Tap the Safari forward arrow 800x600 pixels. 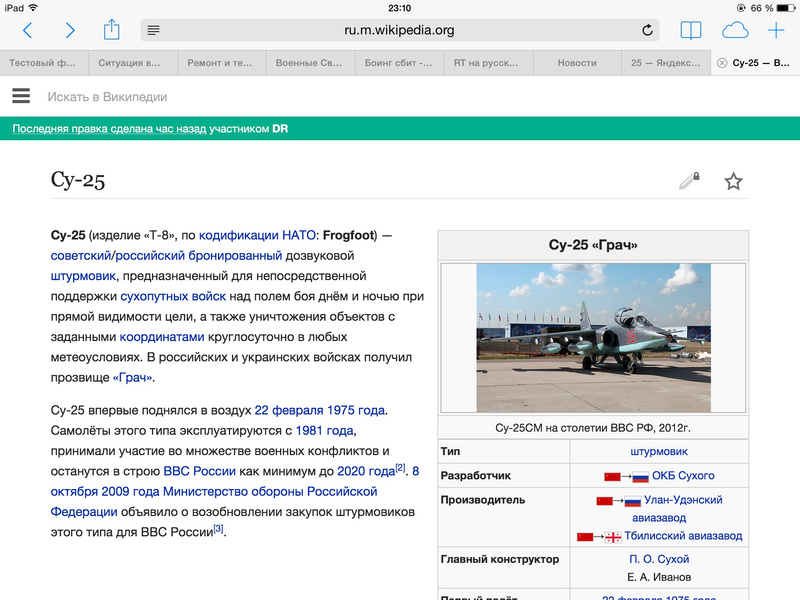coord(70,31)
